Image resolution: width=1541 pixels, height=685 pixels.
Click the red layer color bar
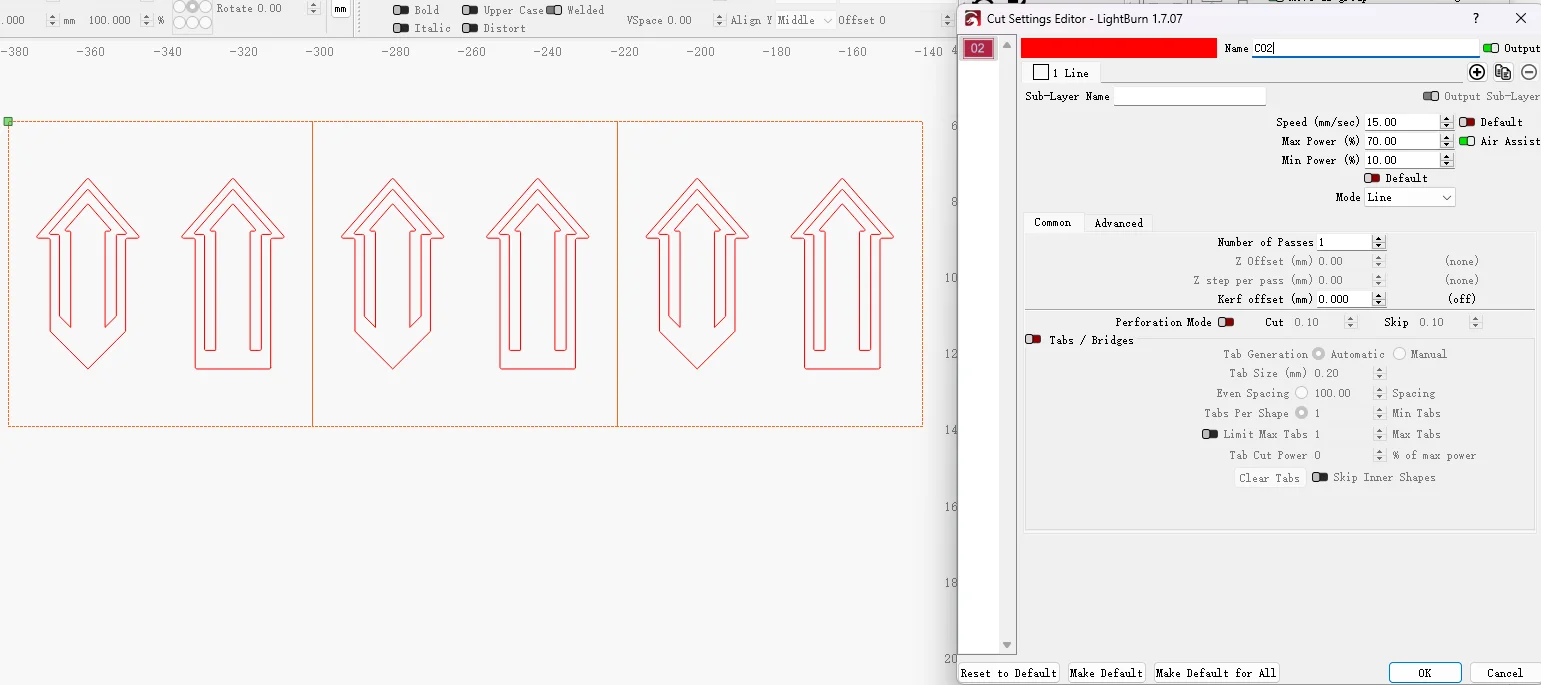(x=1119, y=48)
